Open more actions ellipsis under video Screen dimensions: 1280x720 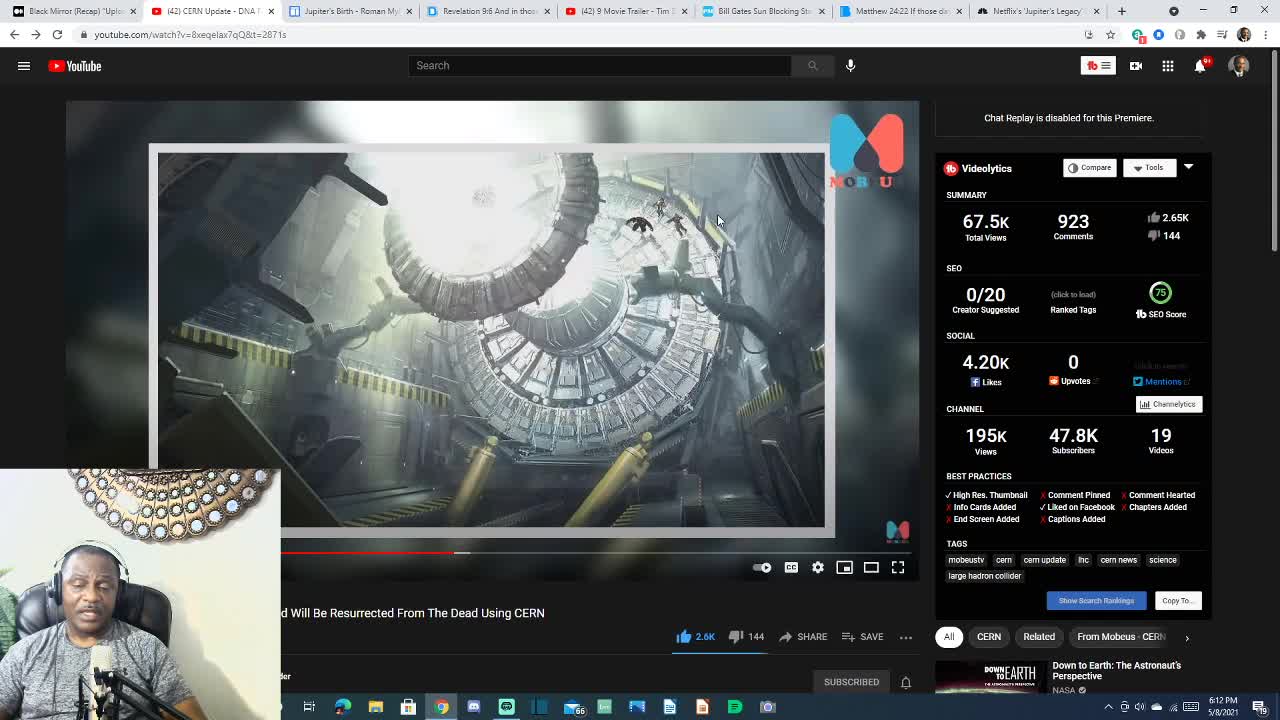pyautogui.click(x=906, y=637)
